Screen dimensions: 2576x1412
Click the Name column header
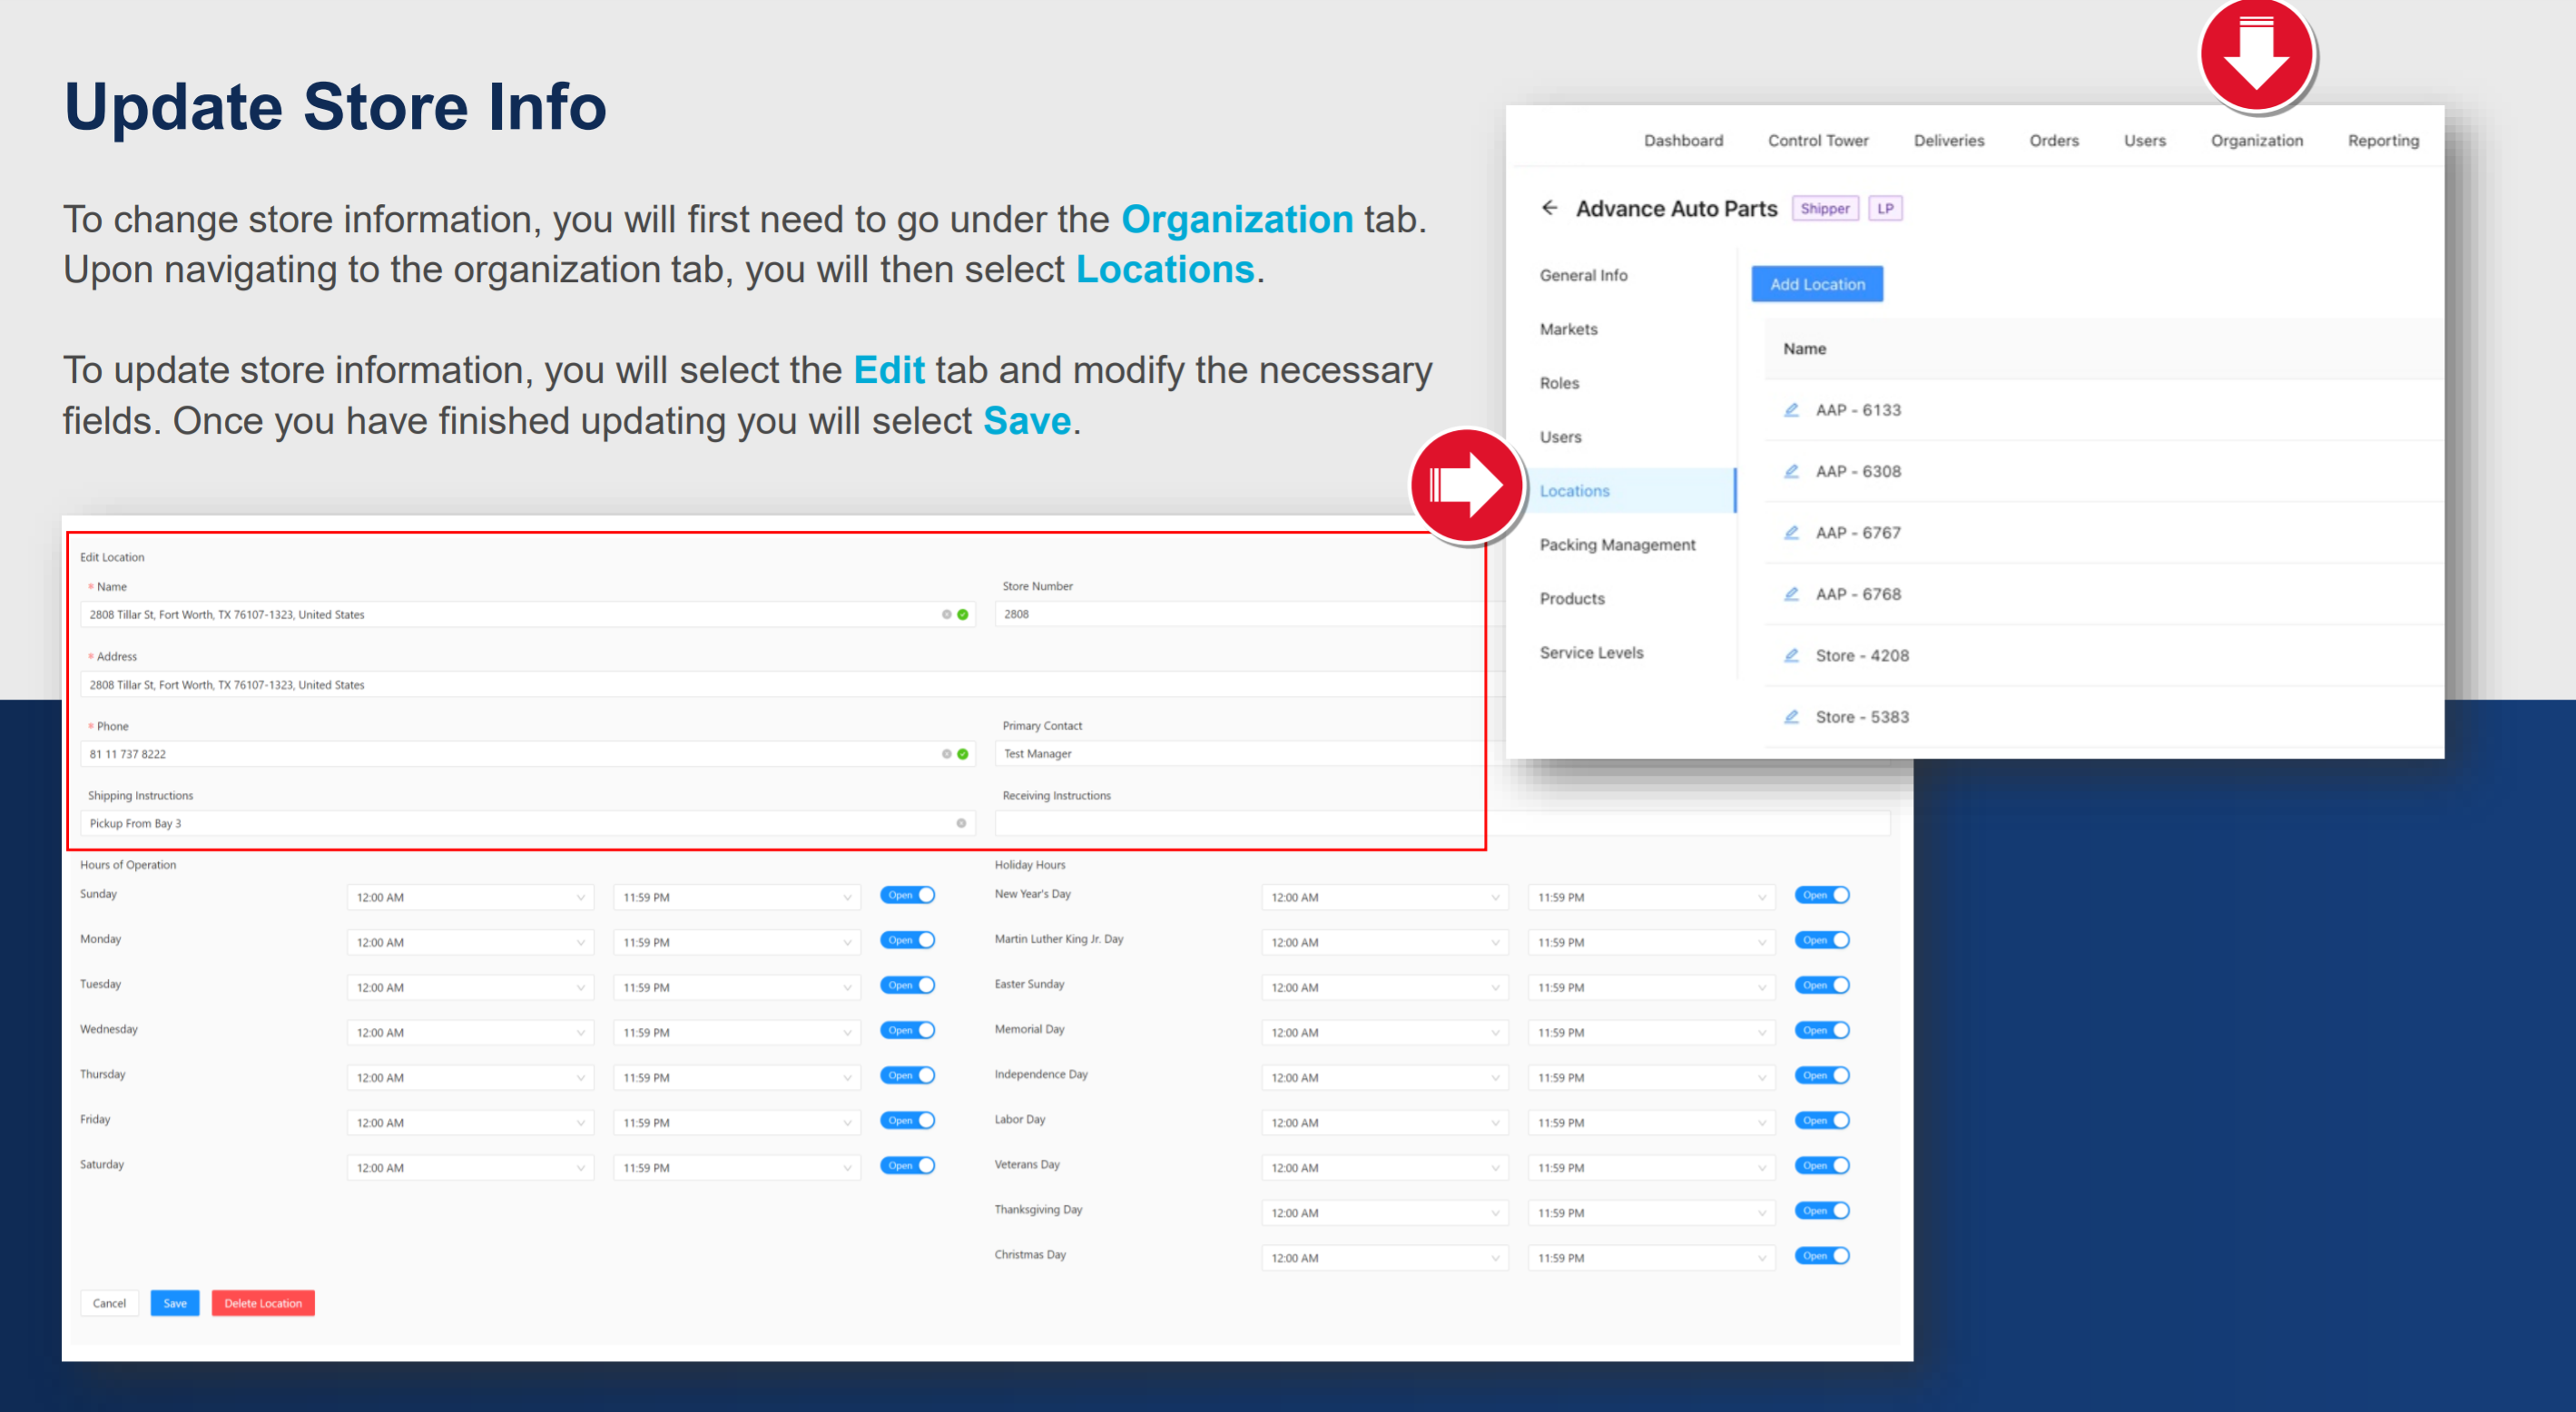click(x=1804, y=349)
